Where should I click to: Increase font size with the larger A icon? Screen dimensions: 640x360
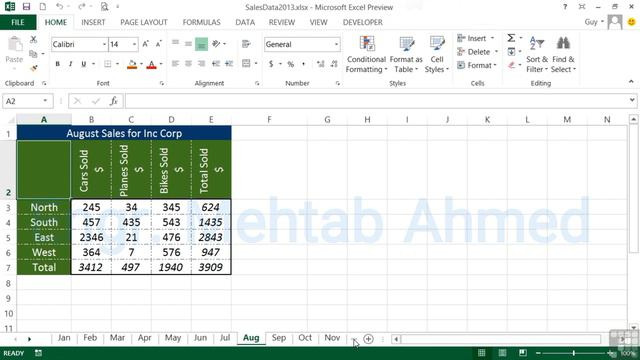146,44
